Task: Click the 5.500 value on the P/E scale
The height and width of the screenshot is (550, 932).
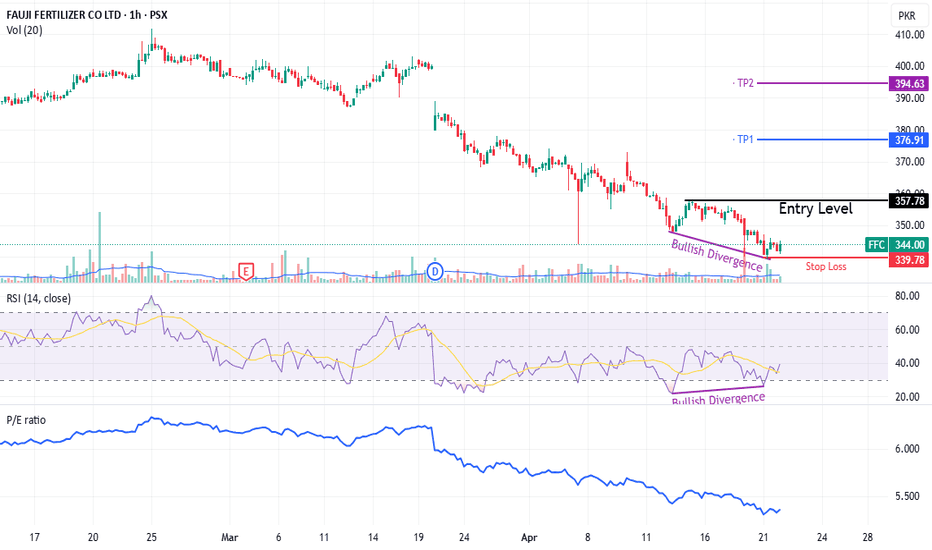Action: (x=908, y=496)
